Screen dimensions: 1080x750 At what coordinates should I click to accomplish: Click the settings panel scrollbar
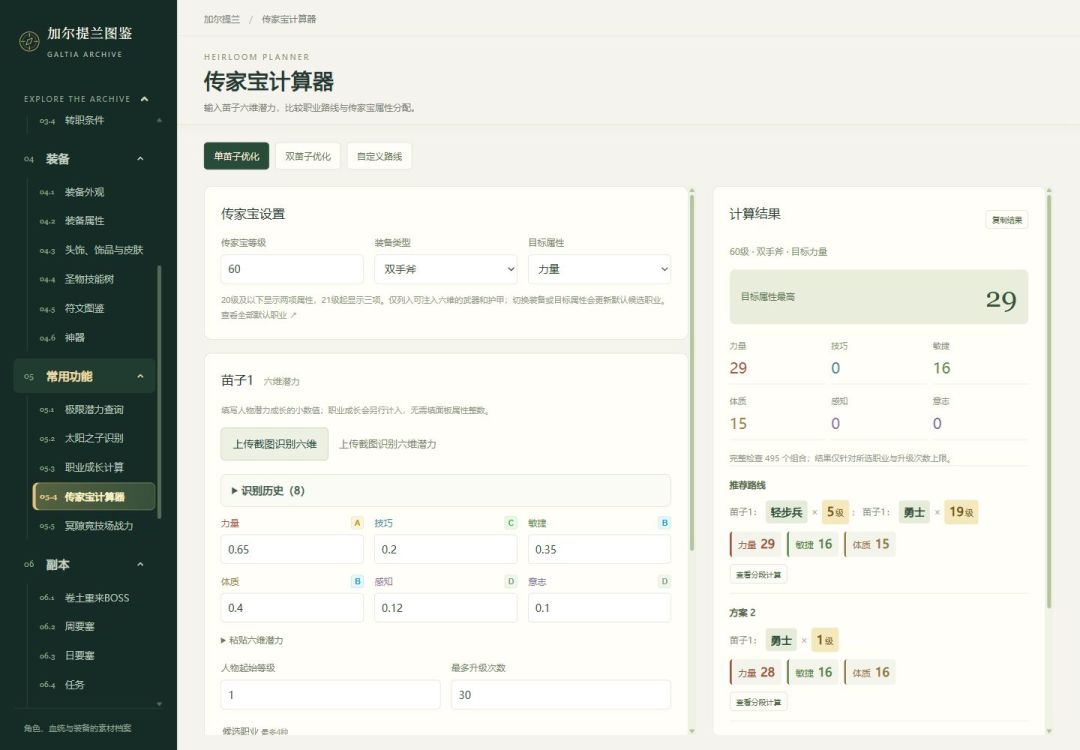[692, 373]
